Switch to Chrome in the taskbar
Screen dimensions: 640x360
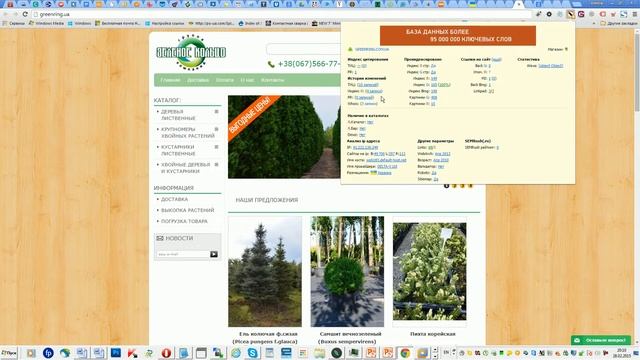(405, 353)
